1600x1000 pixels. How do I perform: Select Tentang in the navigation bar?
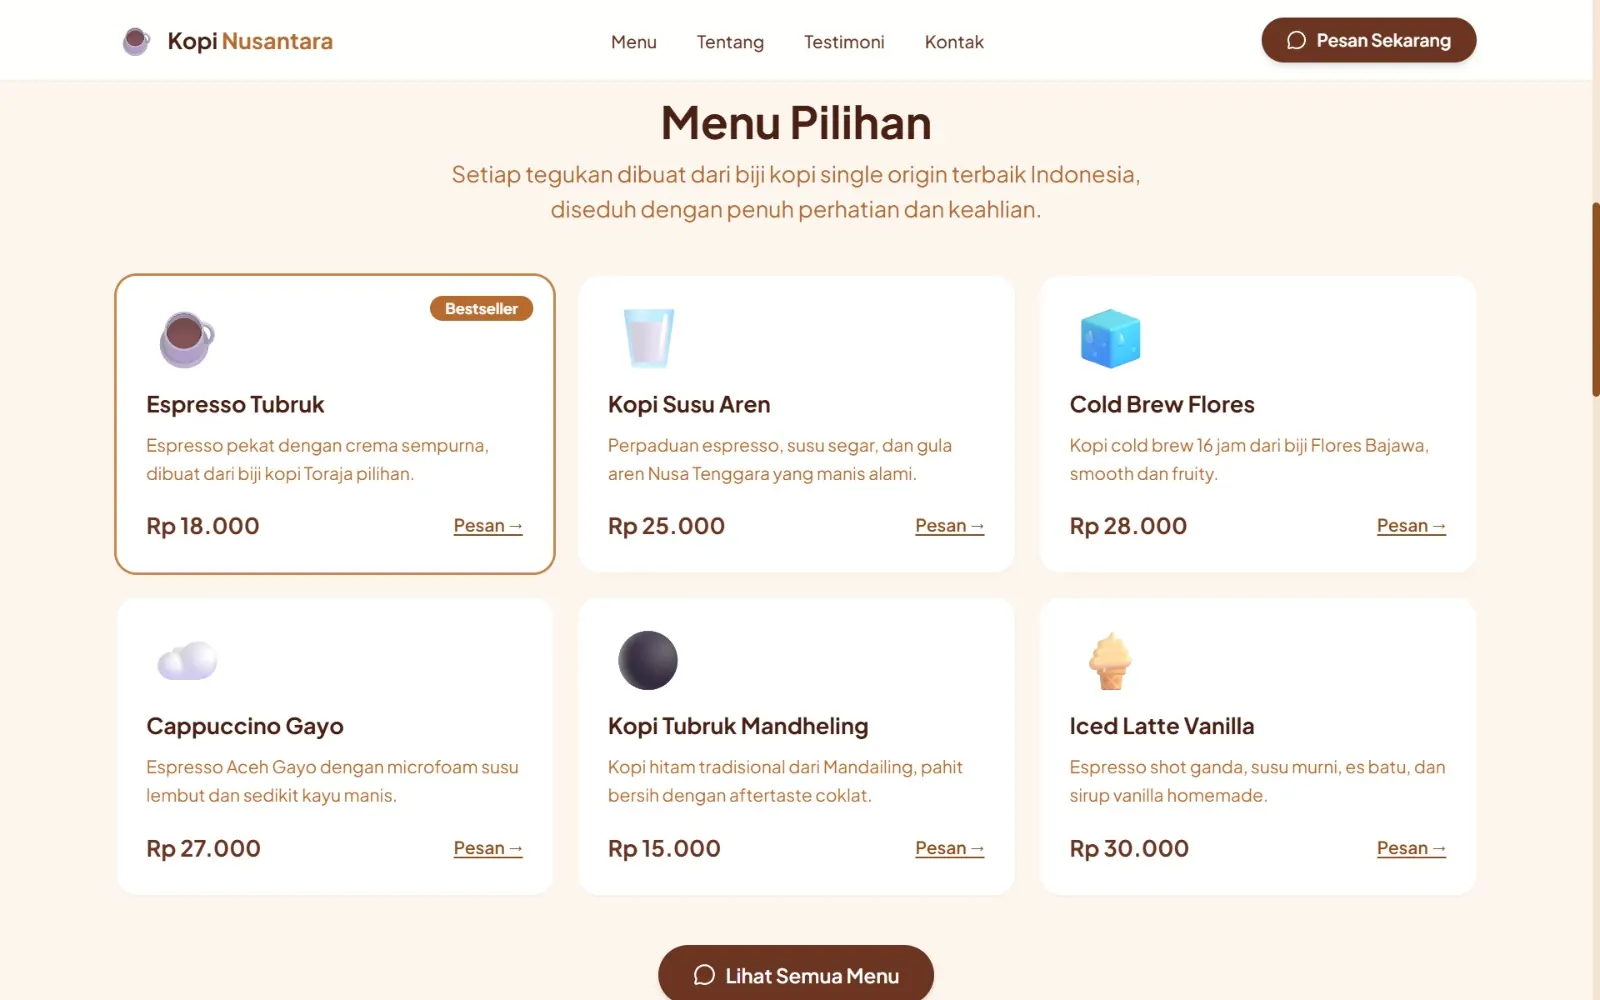tap(730, 41)
